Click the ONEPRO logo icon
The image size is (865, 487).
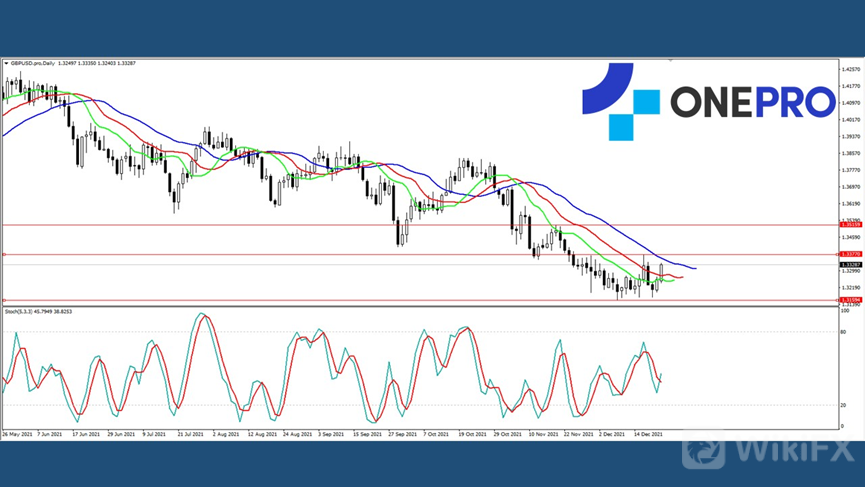coord(620,101)
